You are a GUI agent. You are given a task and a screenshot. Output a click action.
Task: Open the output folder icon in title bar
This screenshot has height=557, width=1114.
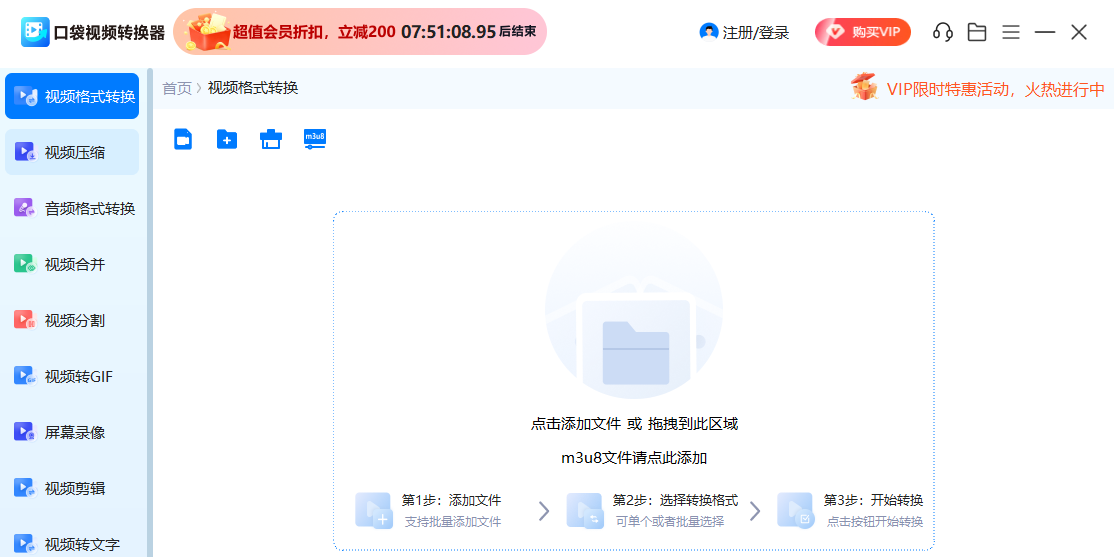click(977, 32)
